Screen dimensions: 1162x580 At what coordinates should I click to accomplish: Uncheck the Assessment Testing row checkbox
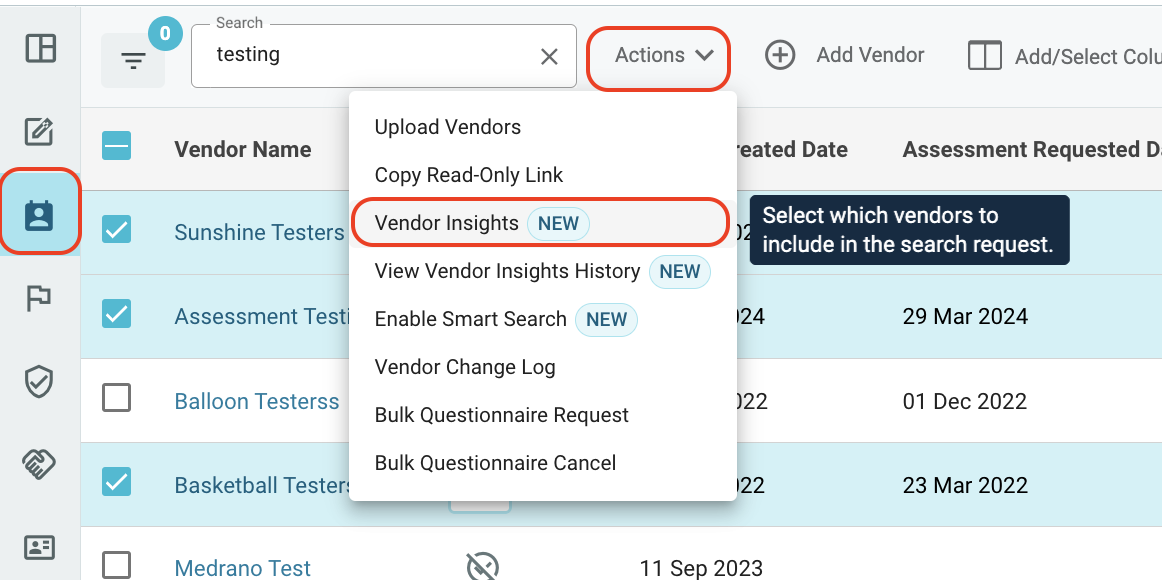pos(116,314)
